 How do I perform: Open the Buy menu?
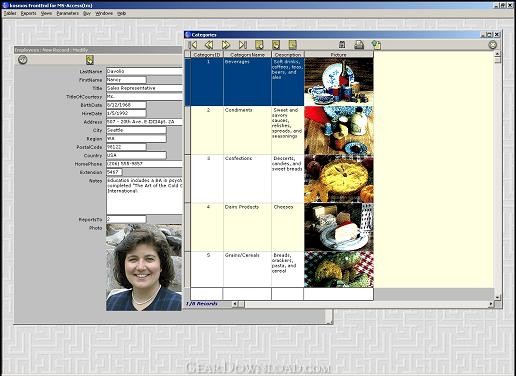point(87,13)
